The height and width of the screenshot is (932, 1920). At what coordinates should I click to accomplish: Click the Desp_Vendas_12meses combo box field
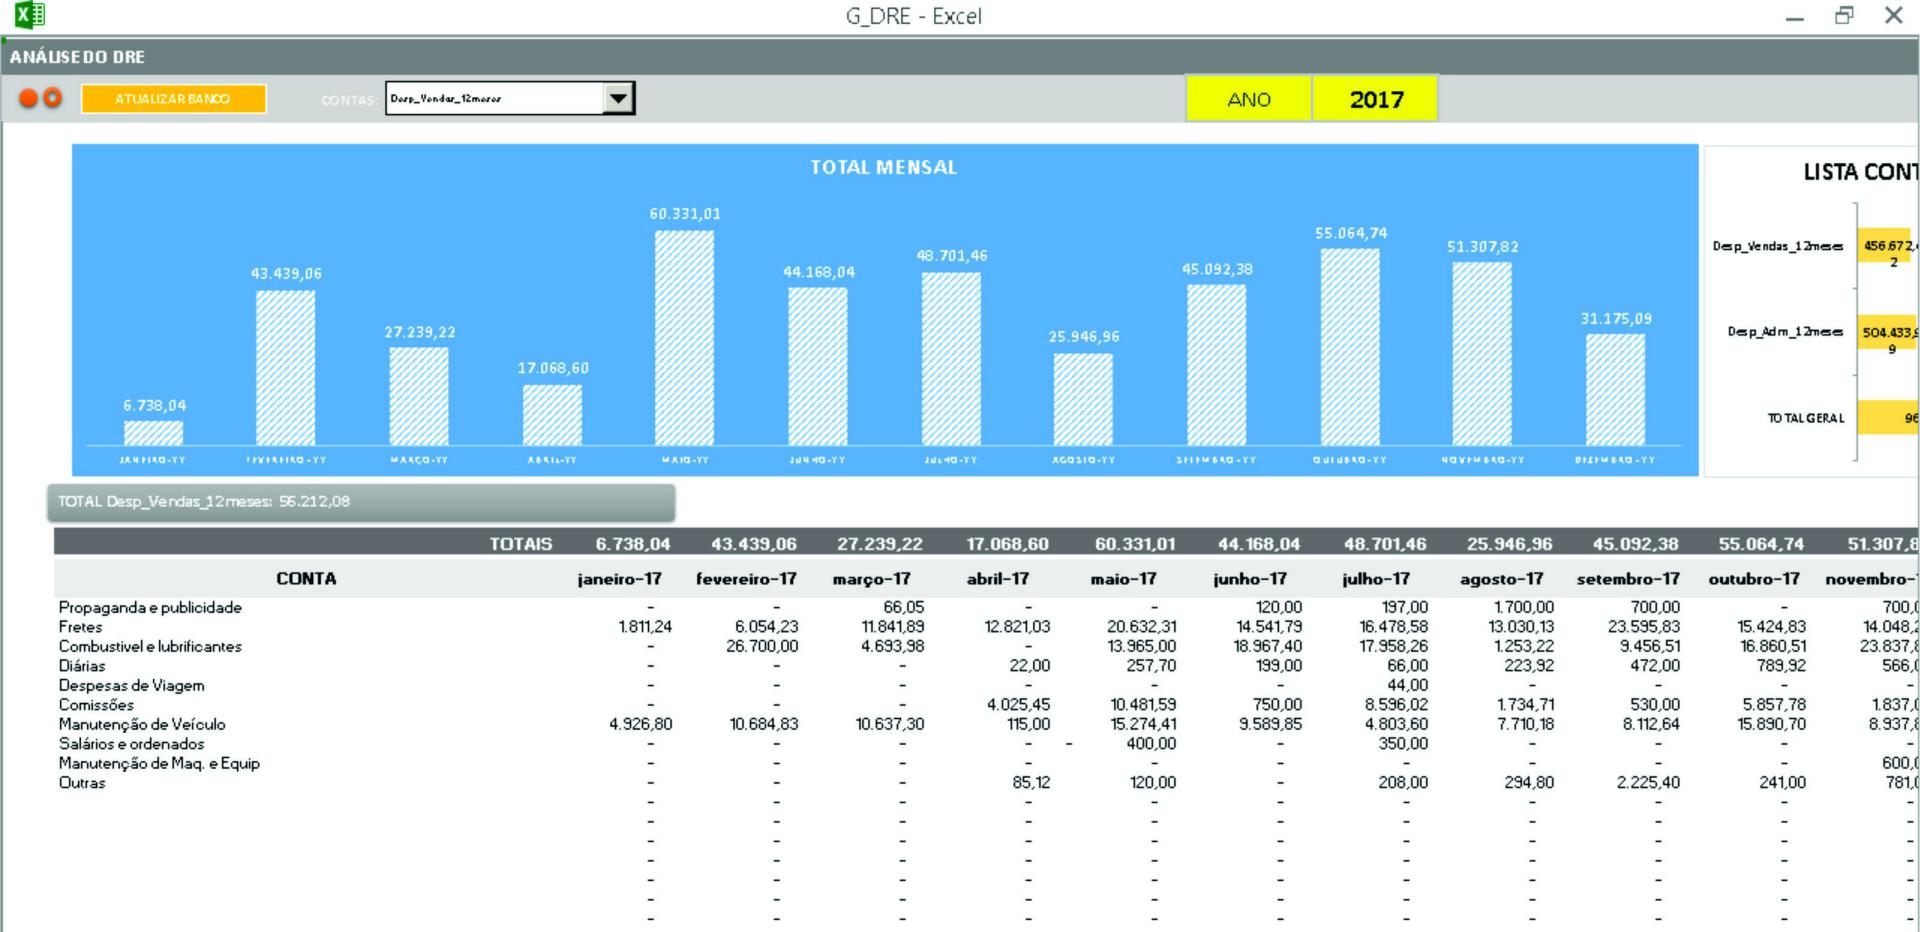click(x=495, y=98)
